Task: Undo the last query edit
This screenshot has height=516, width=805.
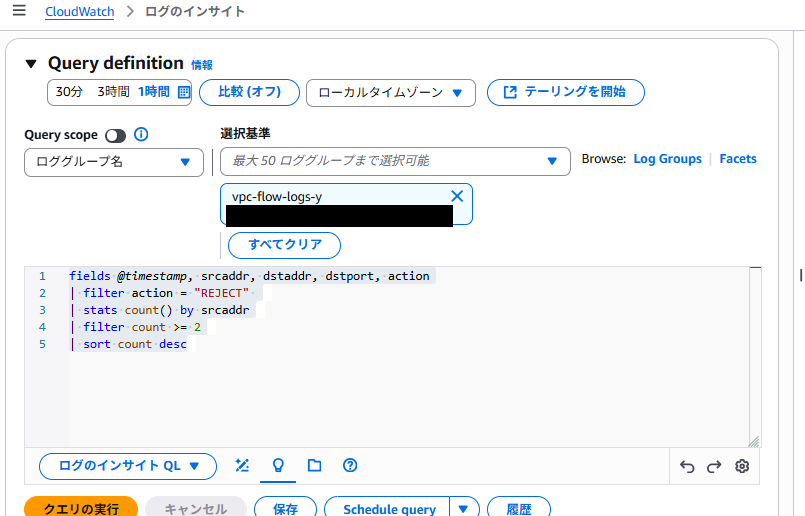Action: (687, 466)
